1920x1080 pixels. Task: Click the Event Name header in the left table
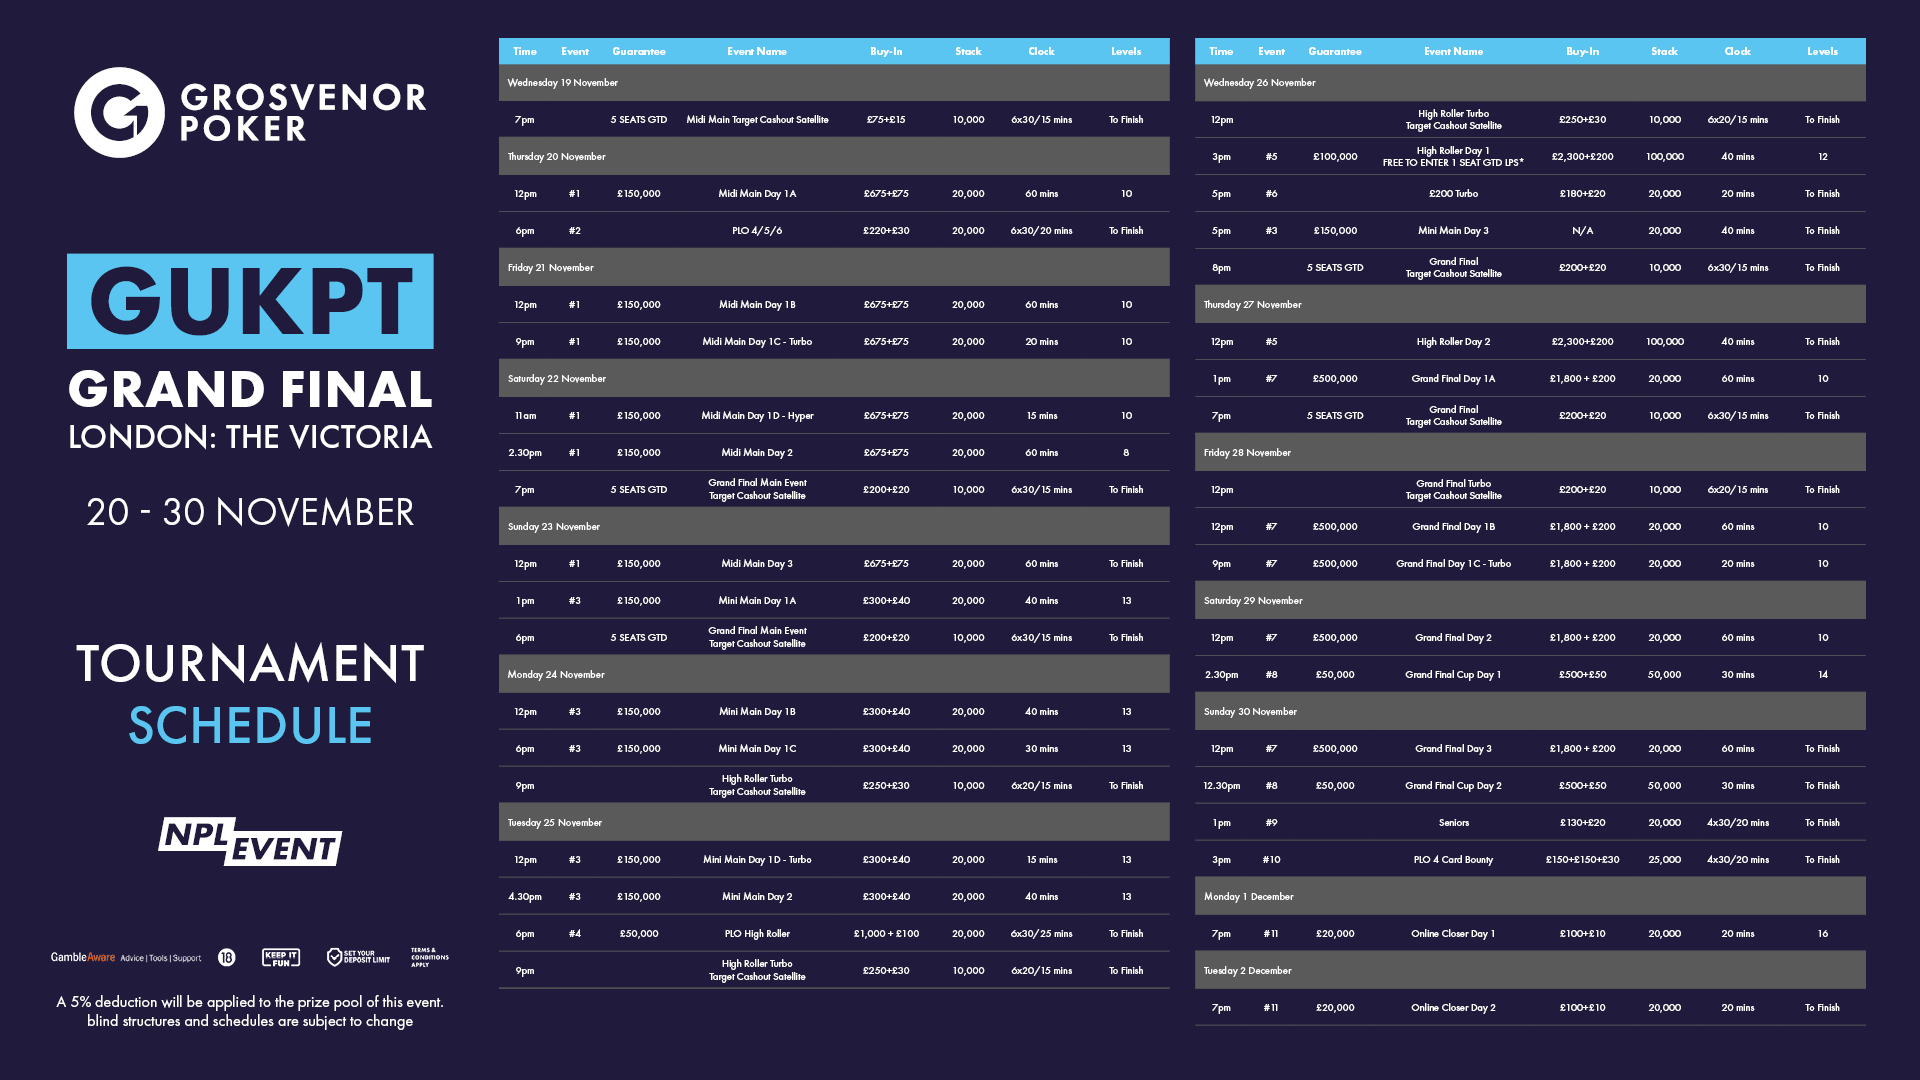click(x=756, y=51)
